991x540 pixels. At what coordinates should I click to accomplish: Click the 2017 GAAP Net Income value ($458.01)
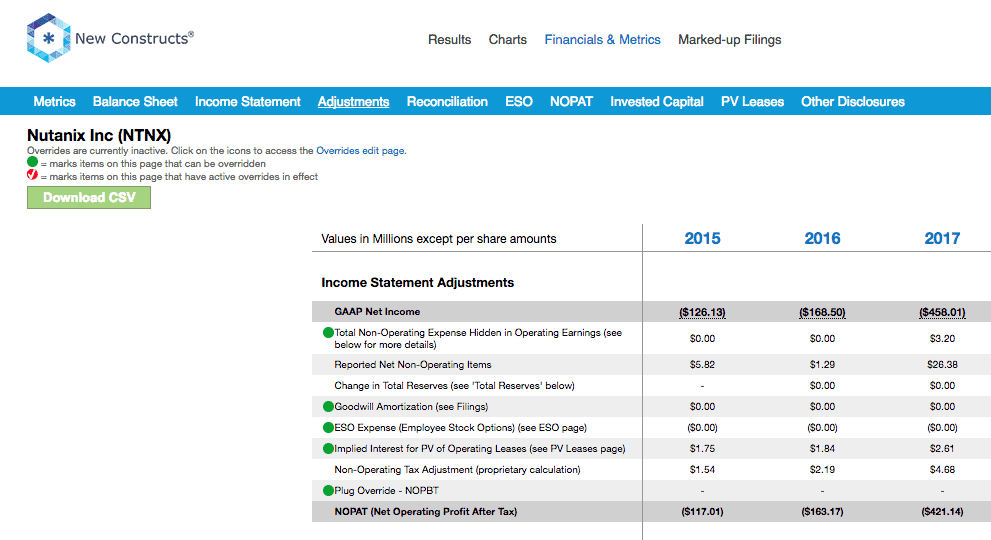(942, 312)
